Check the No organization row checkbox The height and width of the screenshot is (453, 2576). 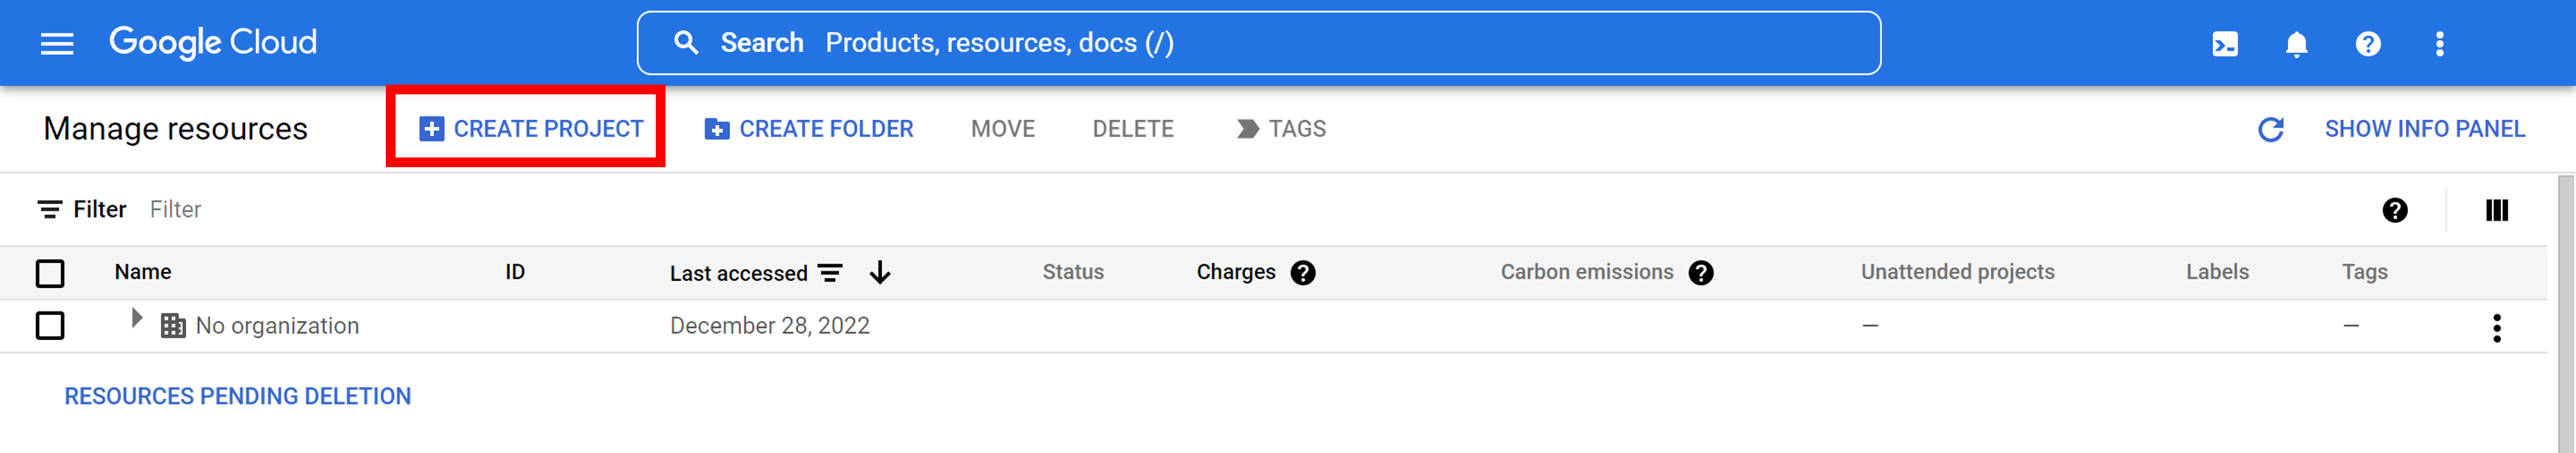click(50, 326)
